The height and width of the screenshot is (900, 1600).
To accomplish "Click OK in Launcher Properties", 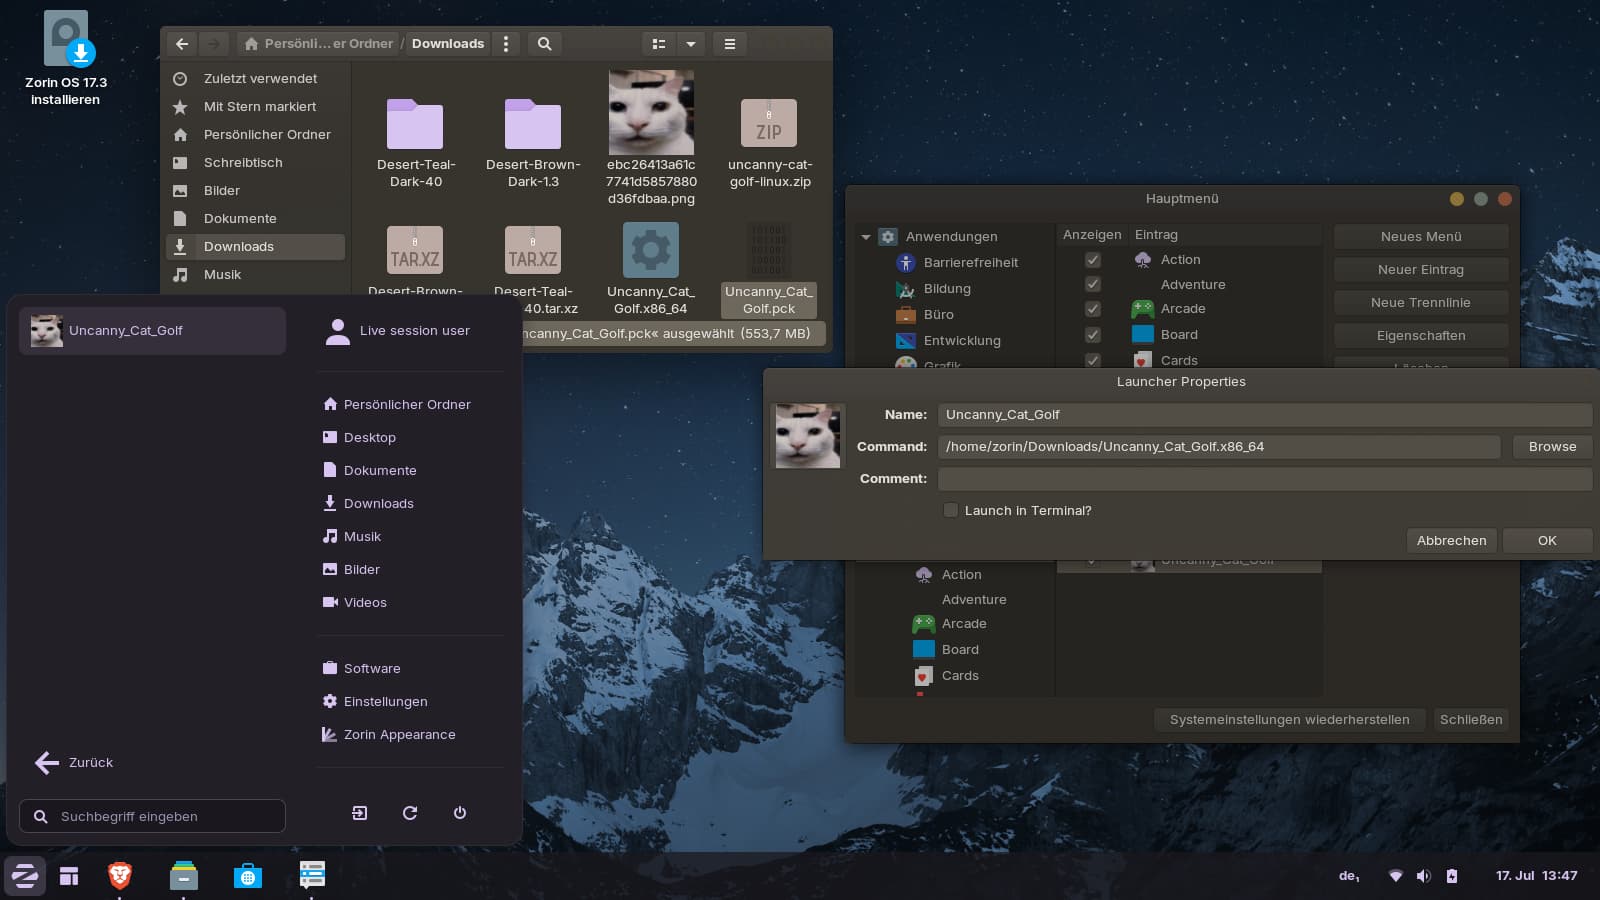I will point(1547,541).
